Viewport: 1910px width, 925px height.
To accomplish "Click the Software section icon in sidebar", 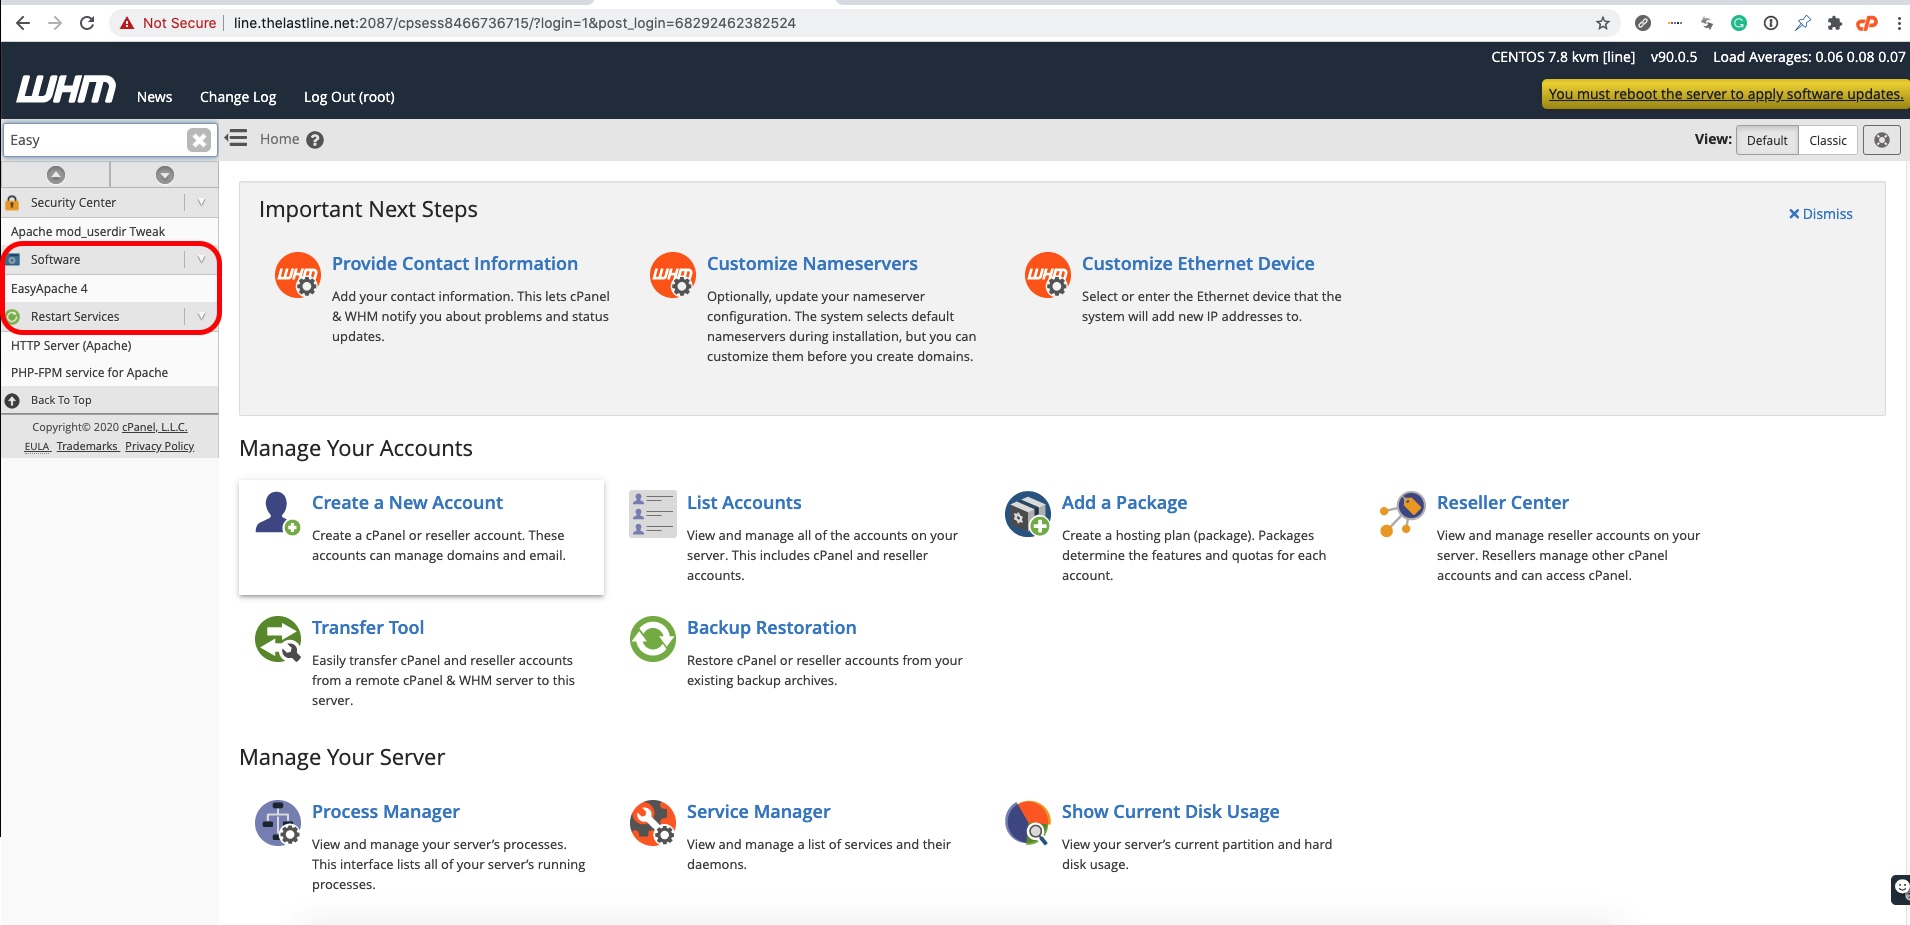I will tap(13, 260).
